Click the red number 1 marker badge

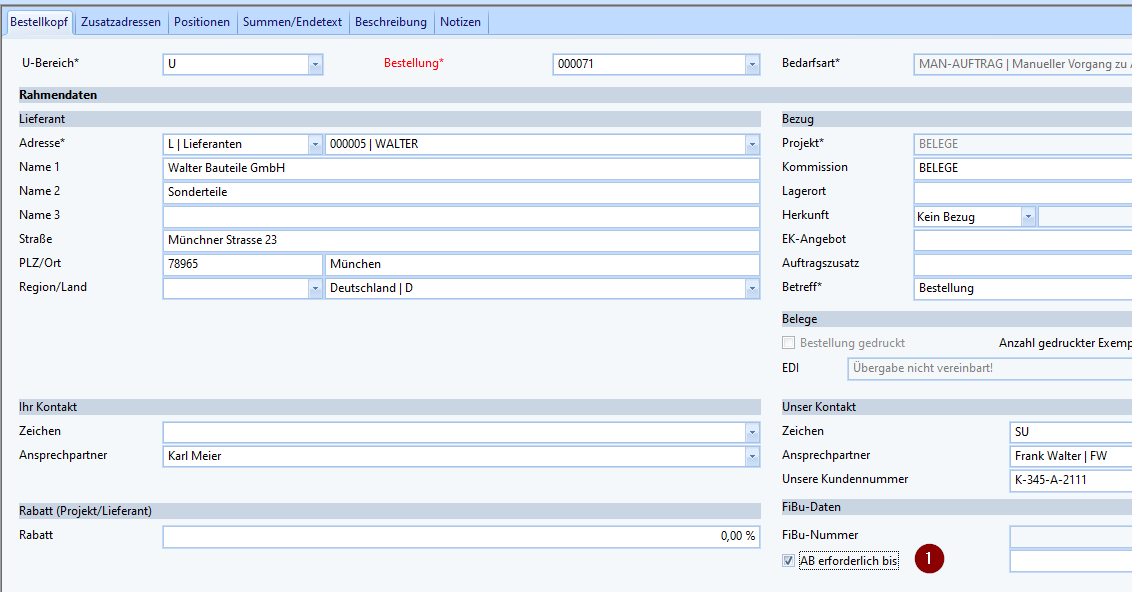point(930,560)
